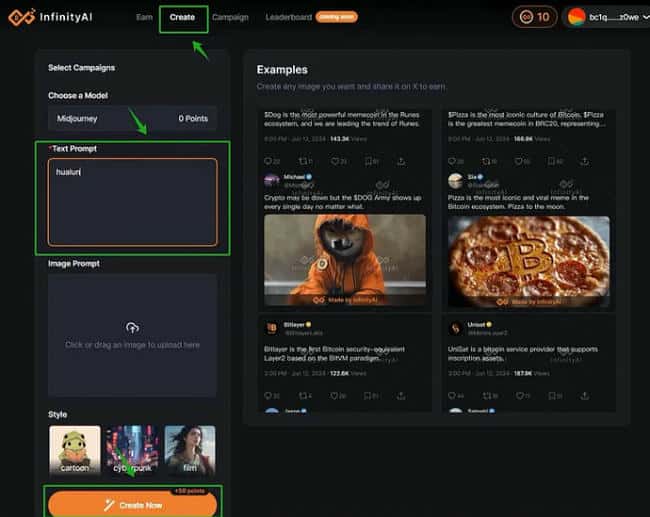The image size is (650, 517).
Task: Click the retweet icon on the Bitlayer tweet
Action: click(303, 396)
